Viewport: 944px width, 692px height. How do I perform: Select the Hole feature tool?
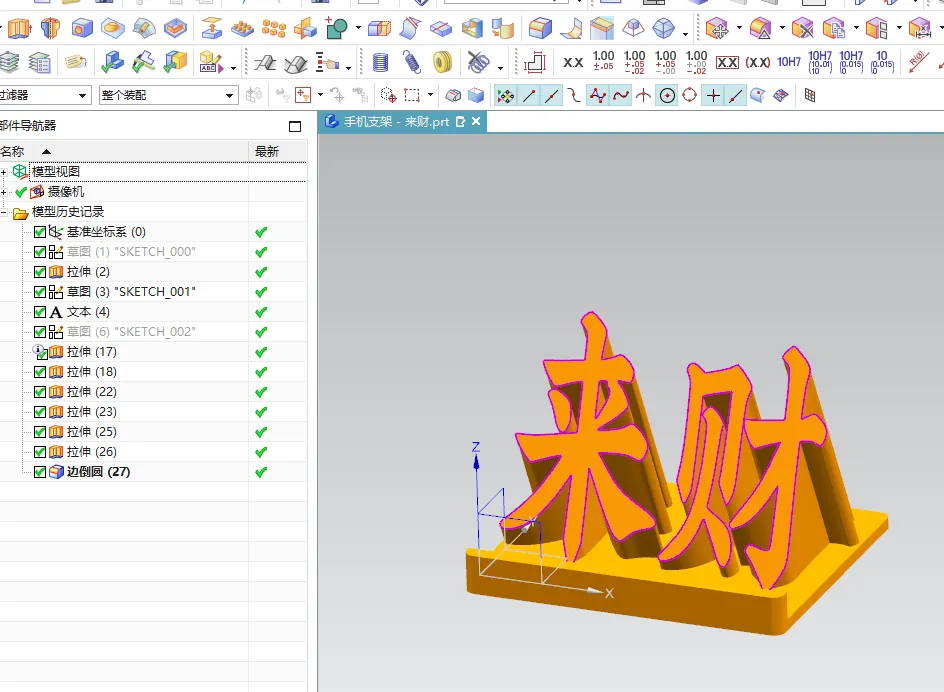click(82, 28)
